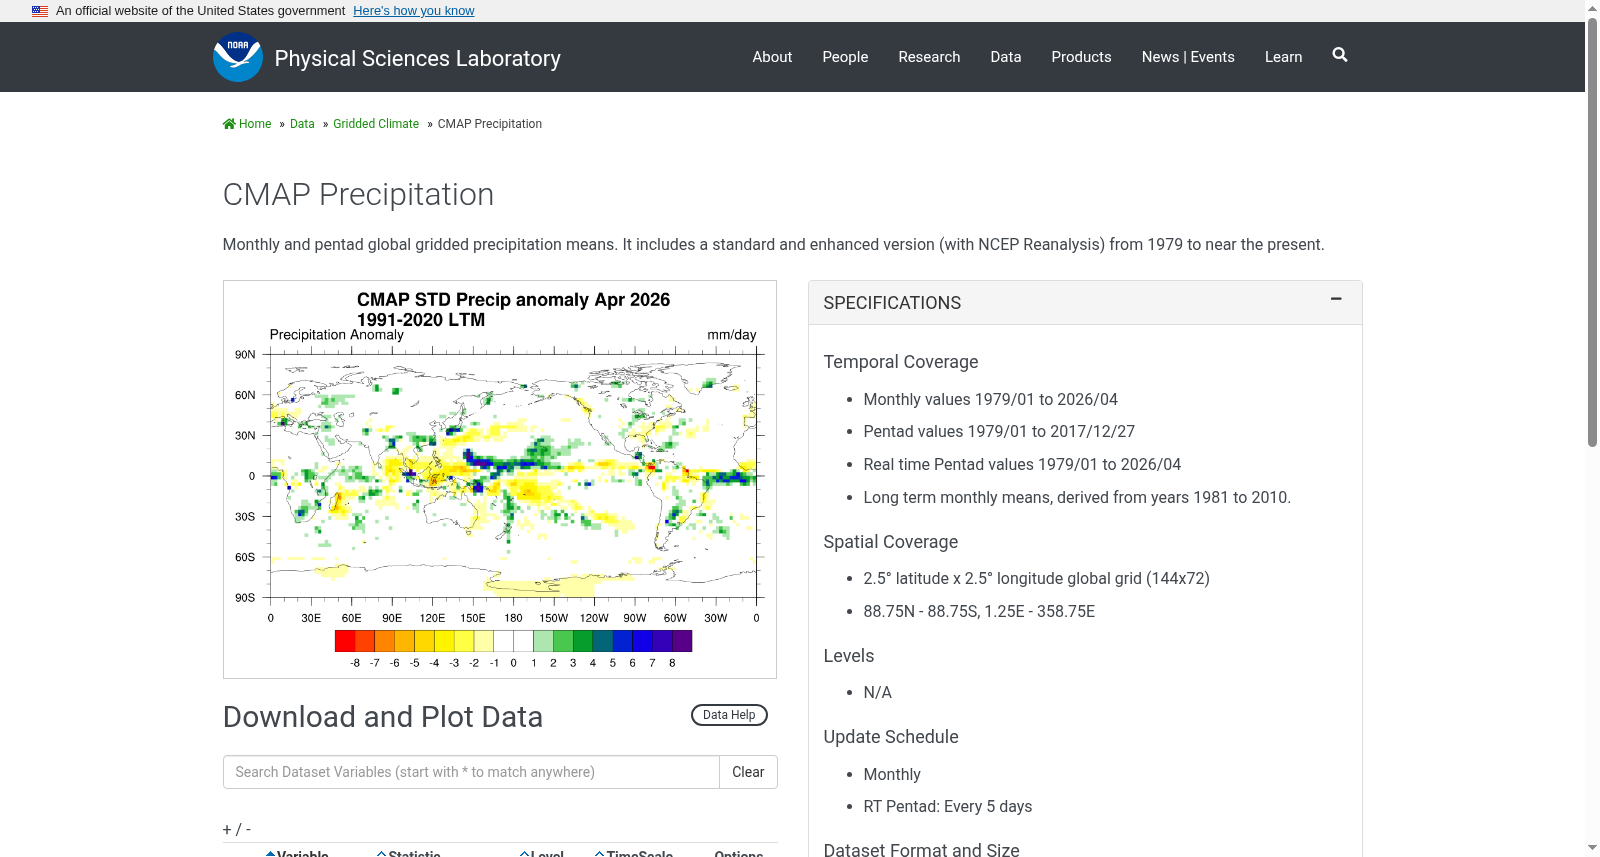Open the Learn menu

coord(1283,57)
